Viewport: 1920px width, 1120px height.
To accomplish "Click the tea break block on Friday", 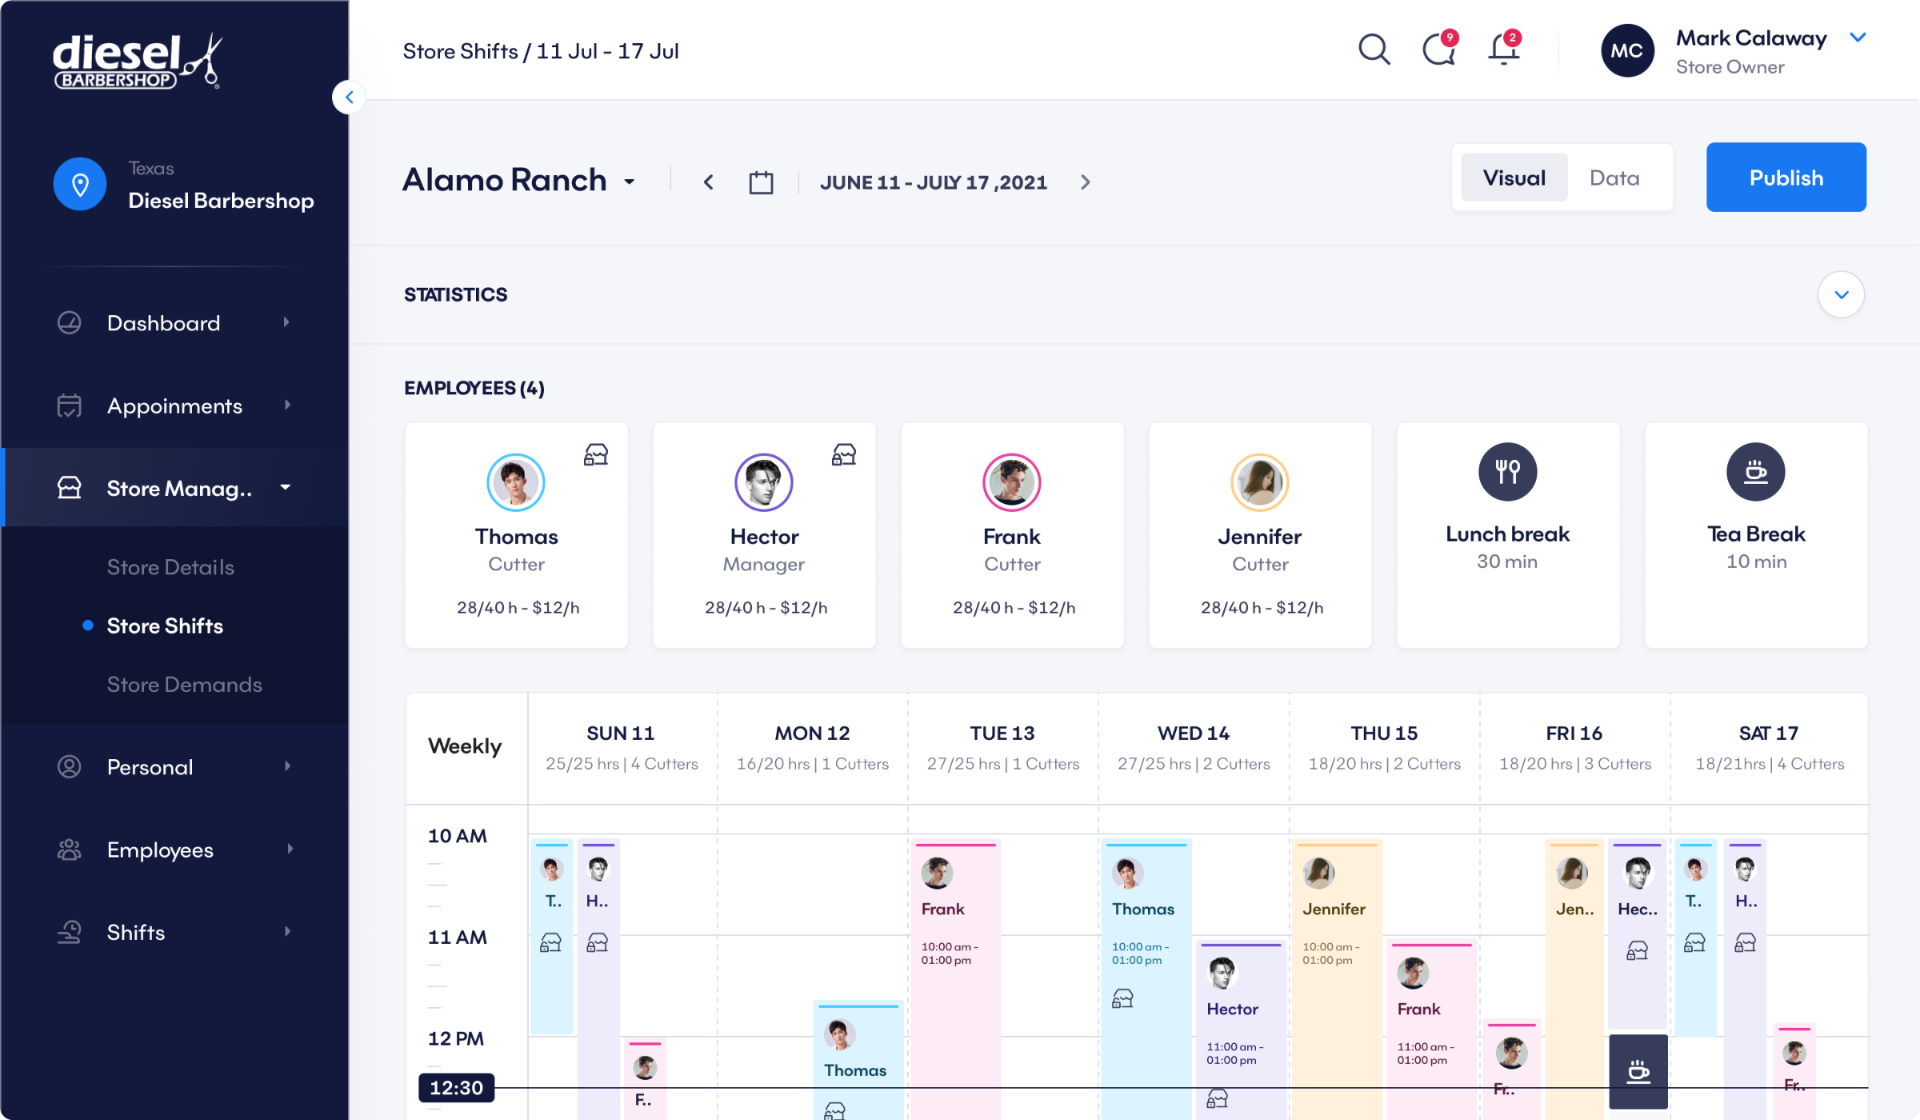I will point(1638,1071).
